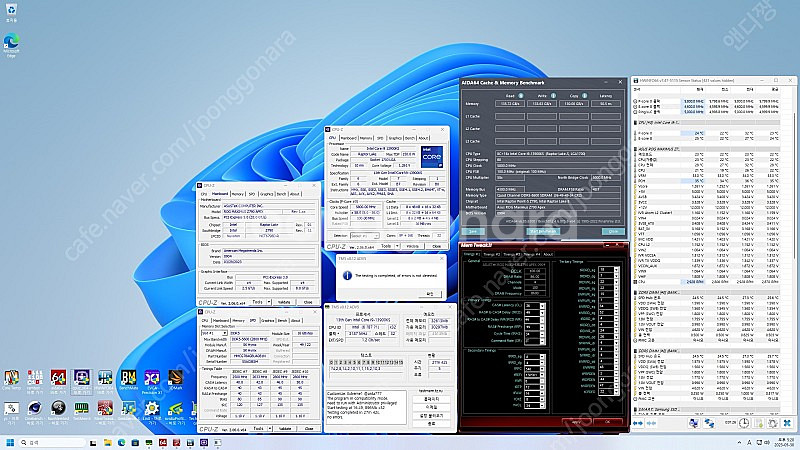Open Cycle Time (tRAS) dropdown in MemTweakIt

542,334
